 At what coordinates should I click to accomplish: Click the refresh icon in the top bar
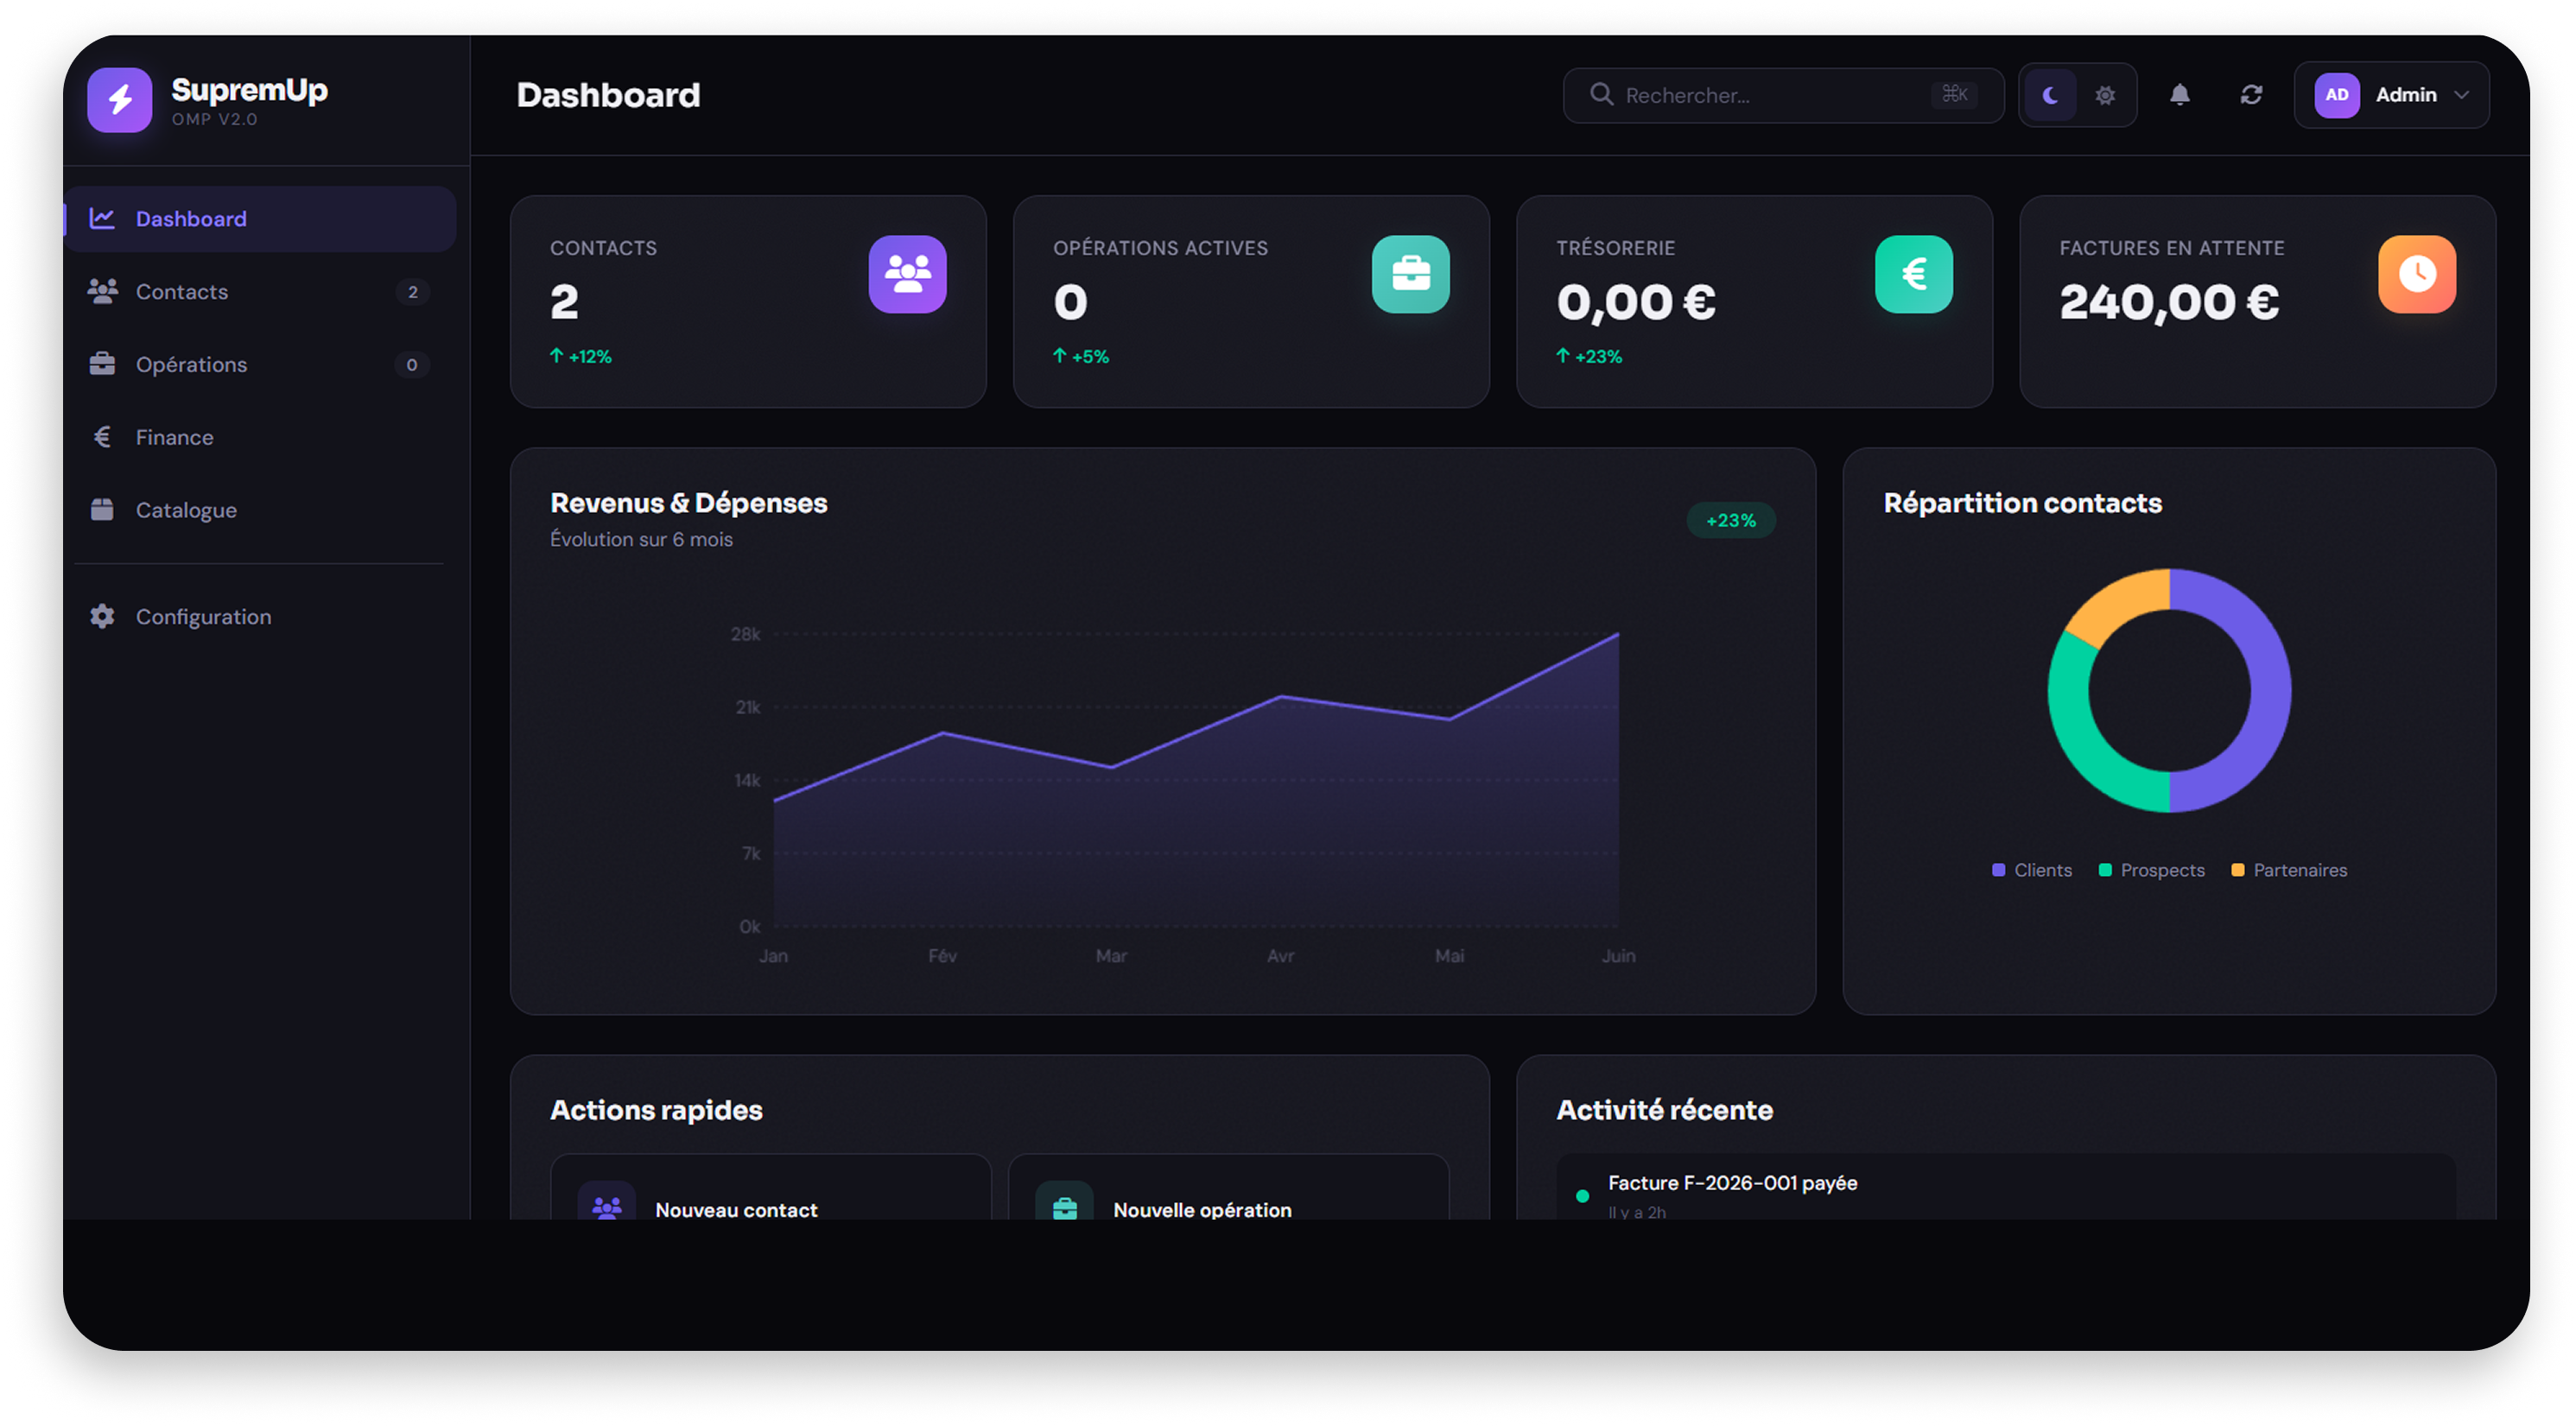[2251, 95]
